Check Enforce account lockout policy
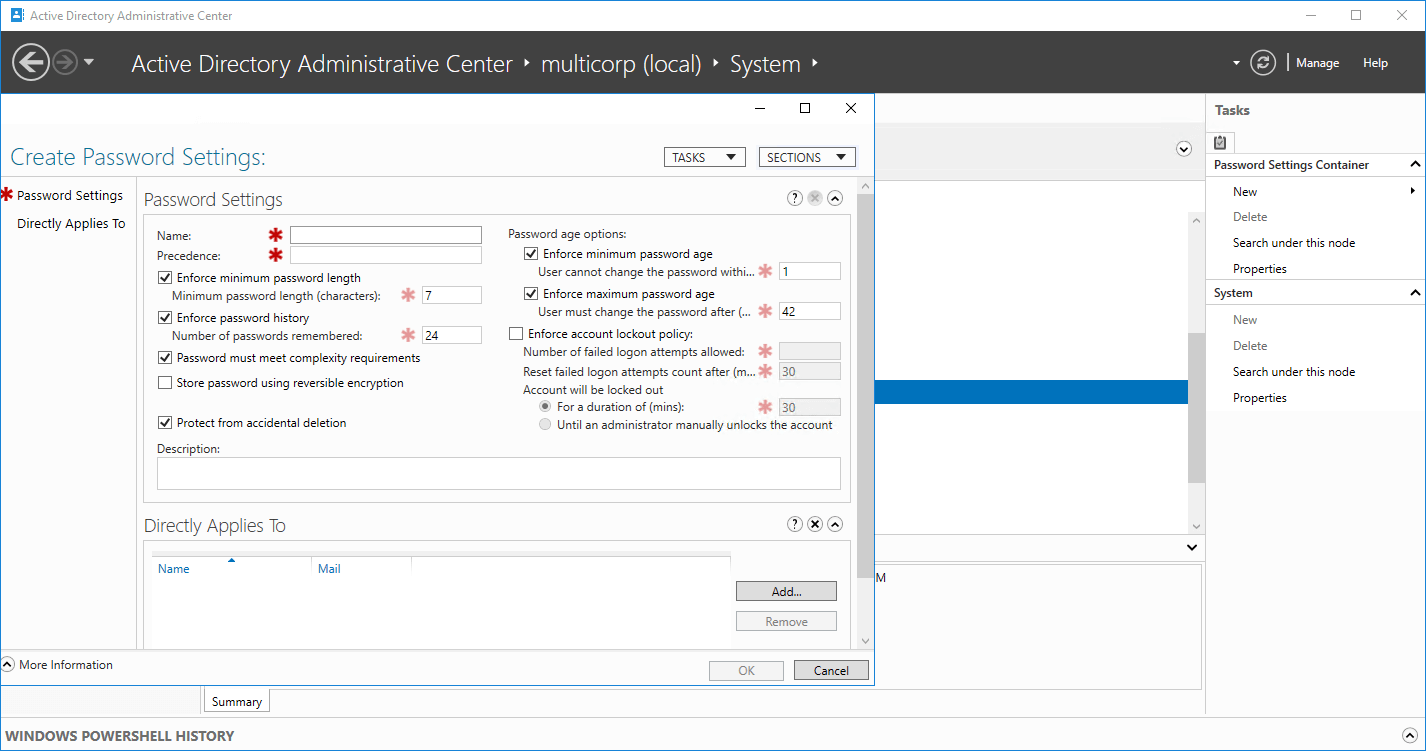The height and width of the screenshot is (751, 1426). pyautogui.click(x=516, y=334)
